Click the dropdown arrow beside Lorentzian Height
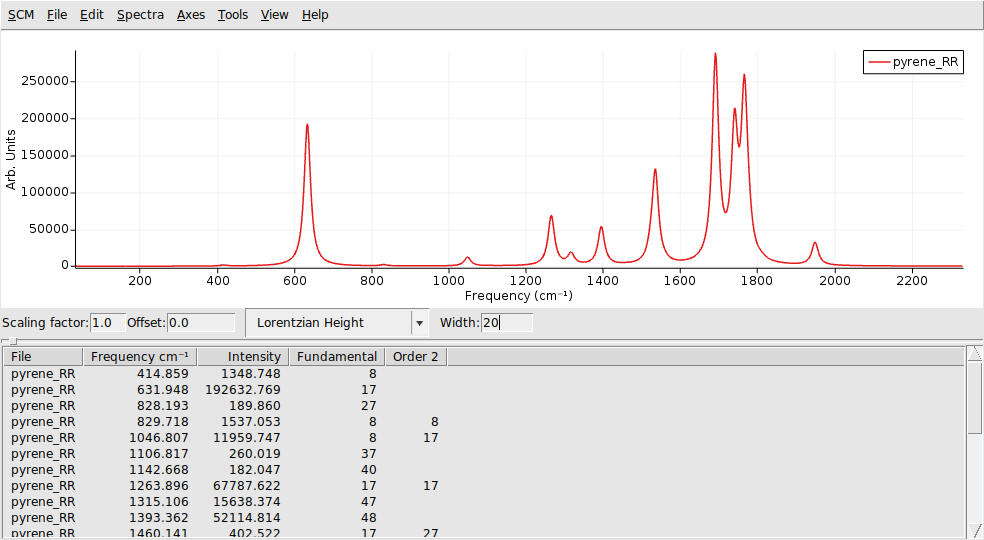The image size is (984, 540). point(419,323)
